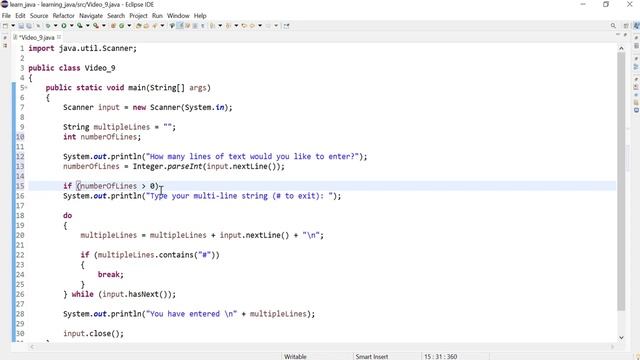Click the Open Perspective icon

tap(626, 26)
